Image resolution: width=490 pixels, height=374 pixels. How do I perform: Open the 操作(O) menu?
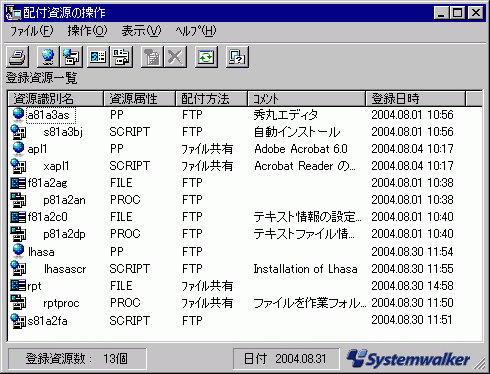[87, 31]
